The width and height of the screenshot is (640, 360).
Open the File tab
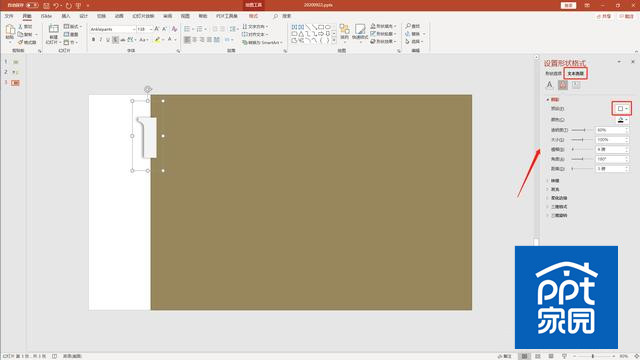[9, 16]
